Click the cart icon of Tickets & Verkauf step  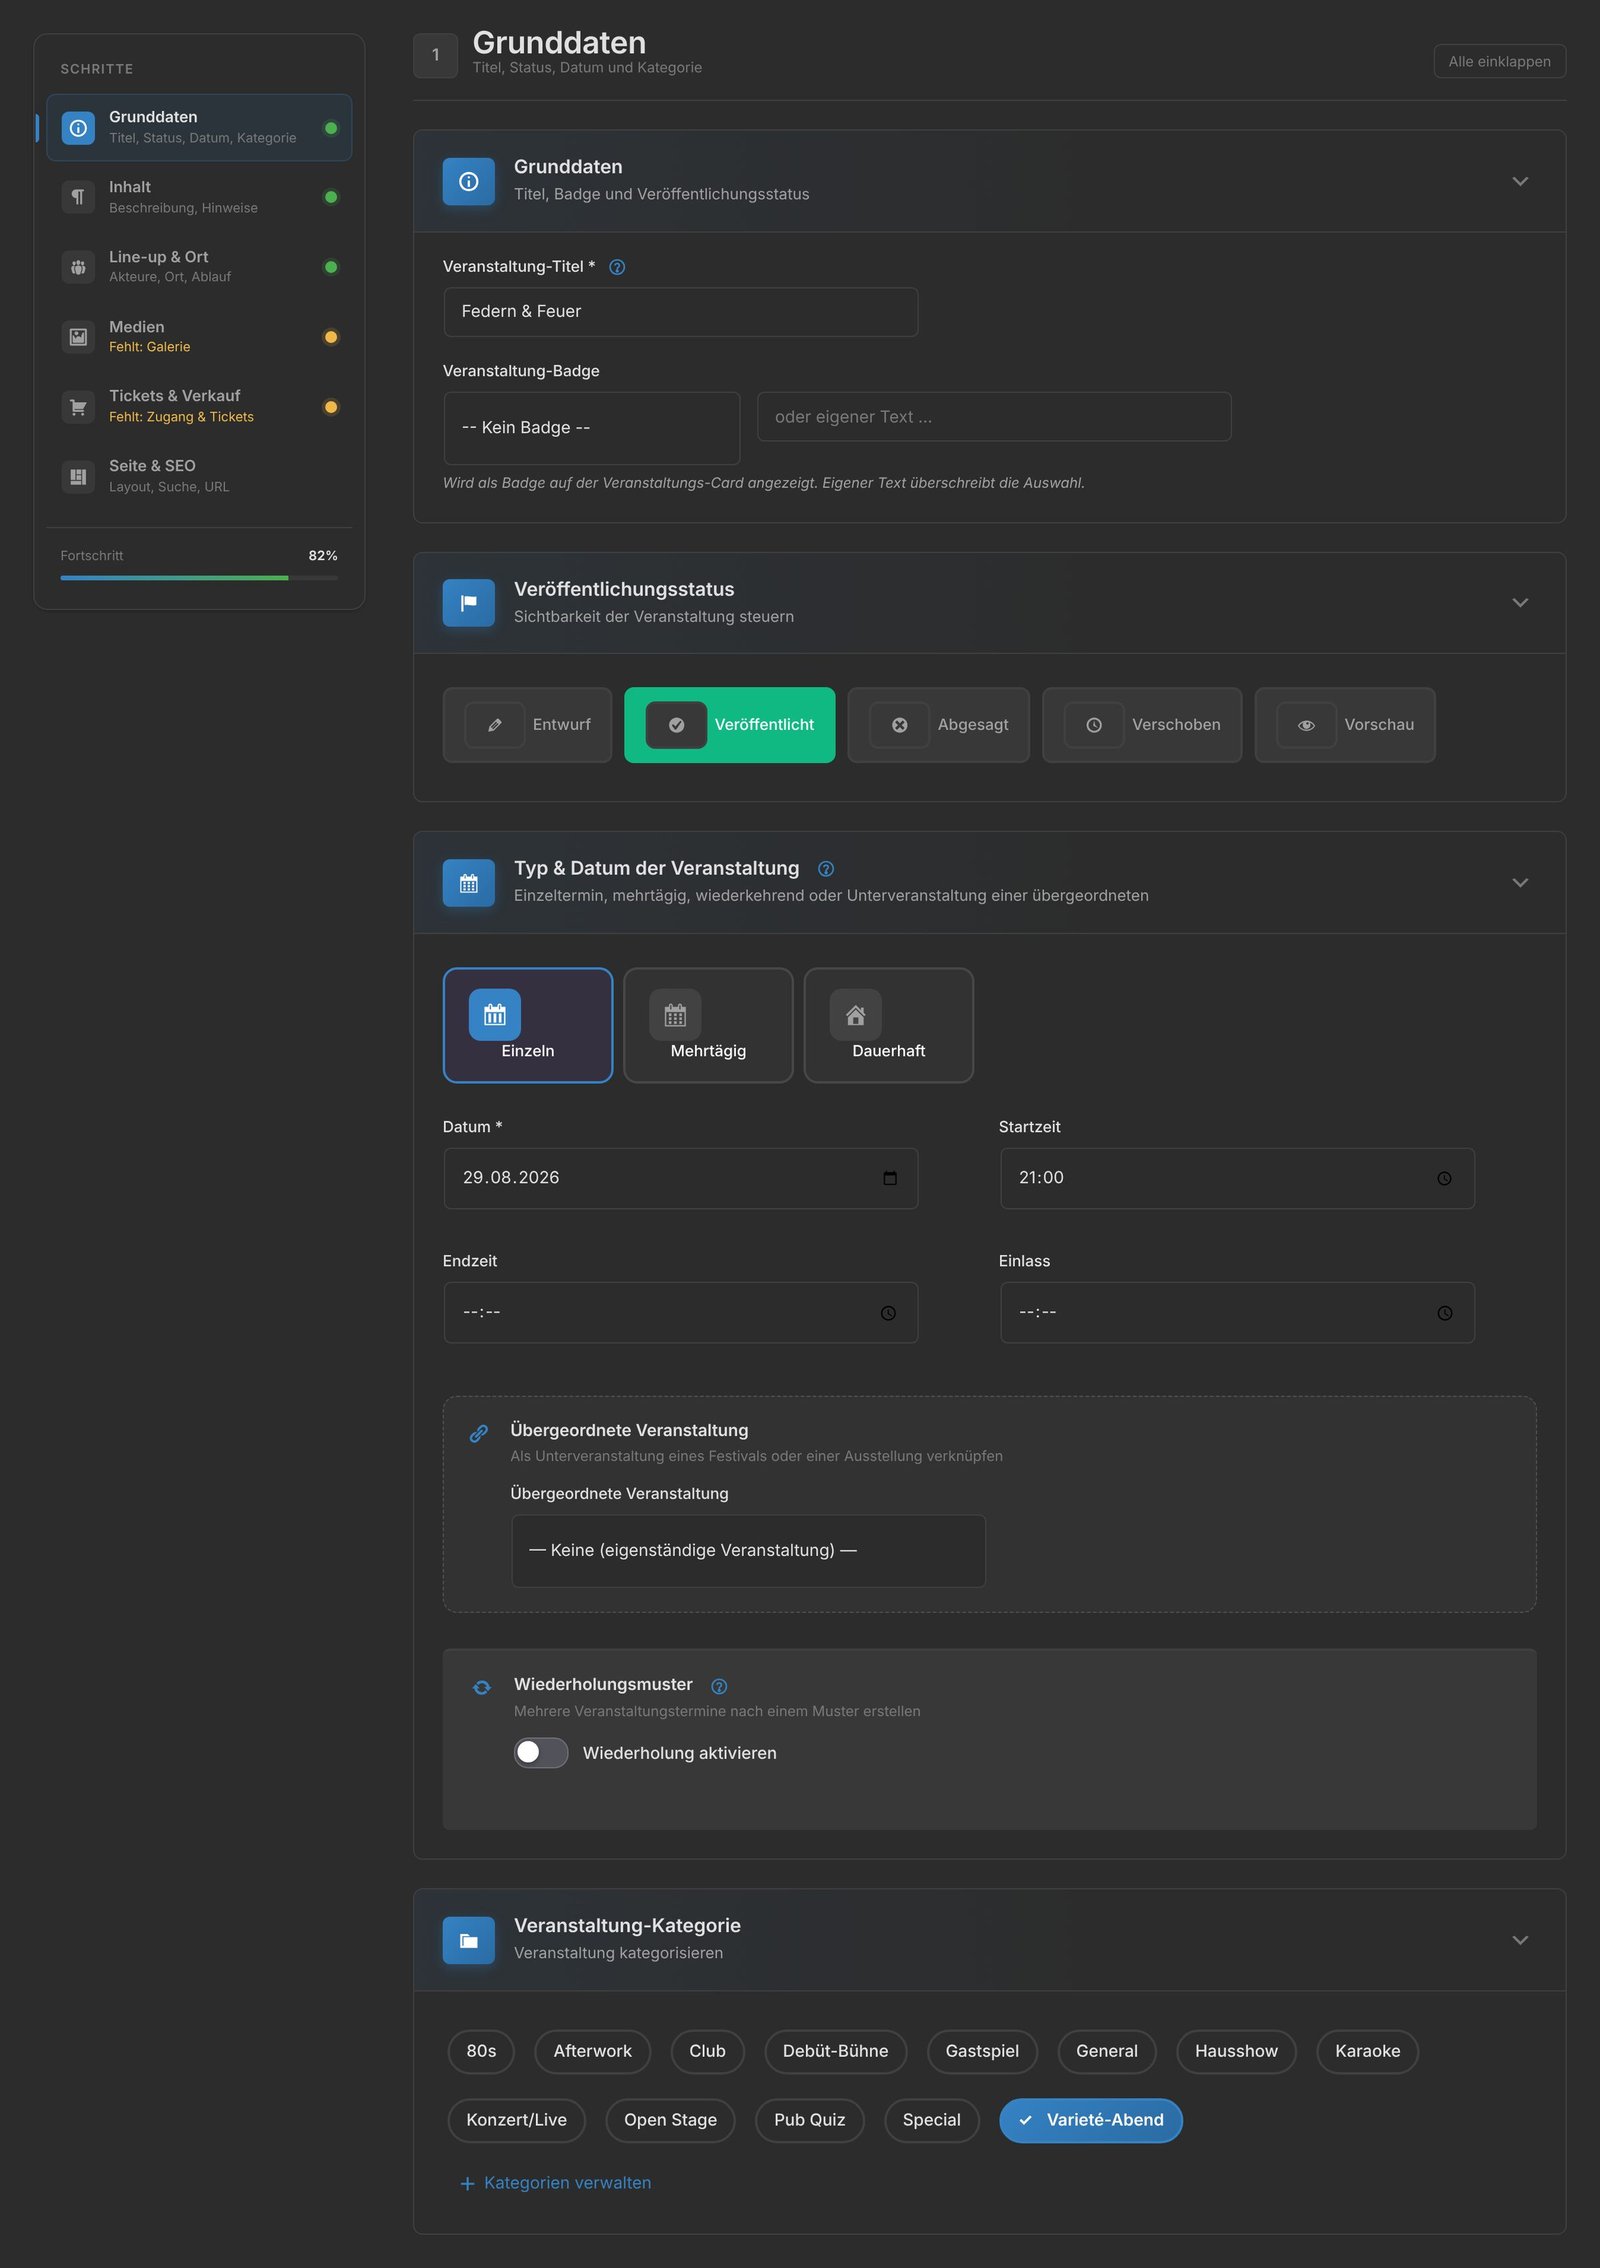click(x=78, y=407)
